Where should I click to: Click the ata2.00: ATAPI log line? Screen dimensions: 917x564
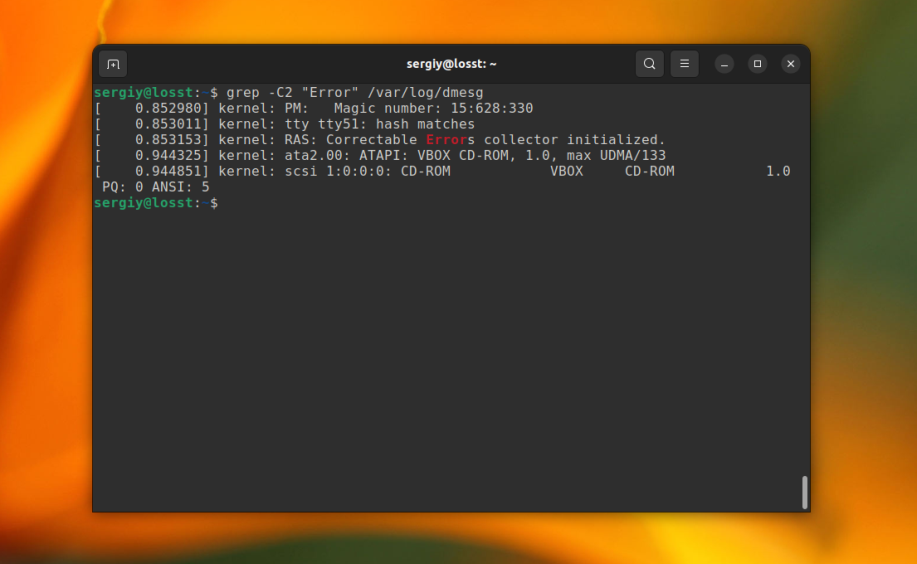click(380, 156)
